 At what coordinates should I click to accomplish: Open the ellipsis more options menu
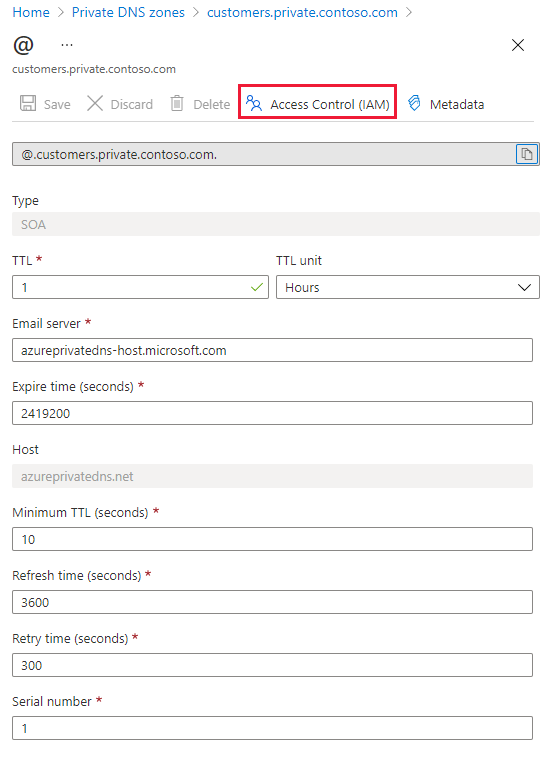(67, 45)
